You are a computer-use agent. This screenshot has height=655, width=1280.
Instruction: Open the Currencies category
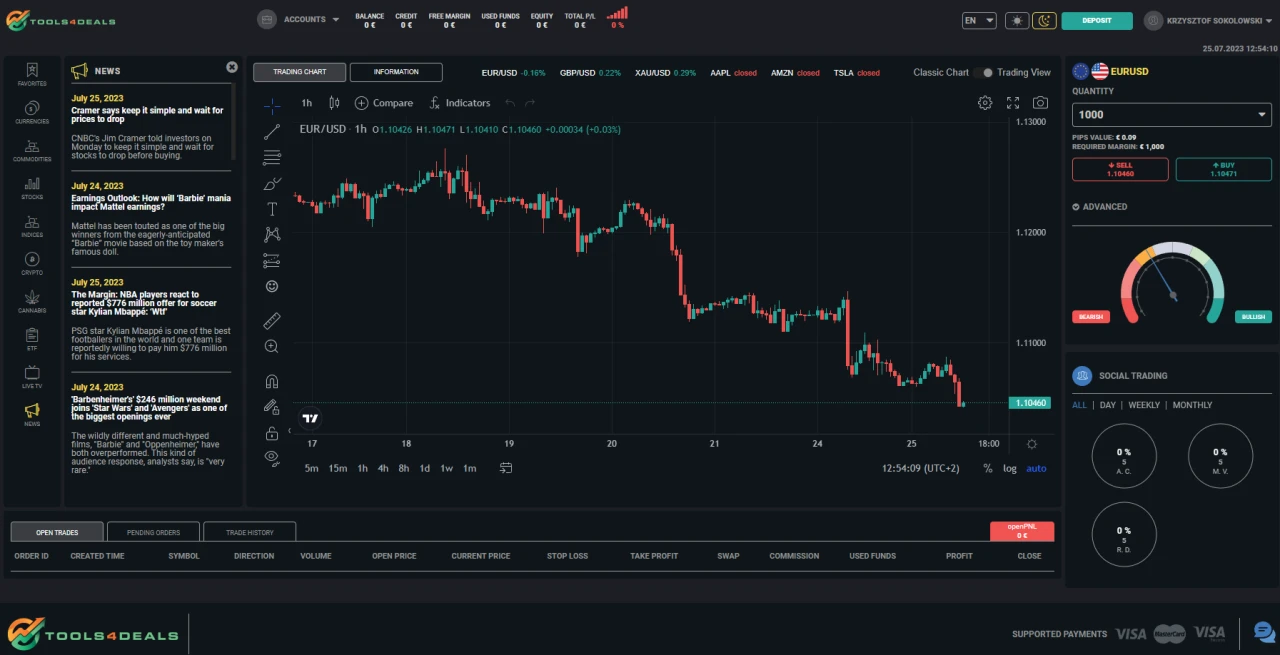click(x=32, y=113)
